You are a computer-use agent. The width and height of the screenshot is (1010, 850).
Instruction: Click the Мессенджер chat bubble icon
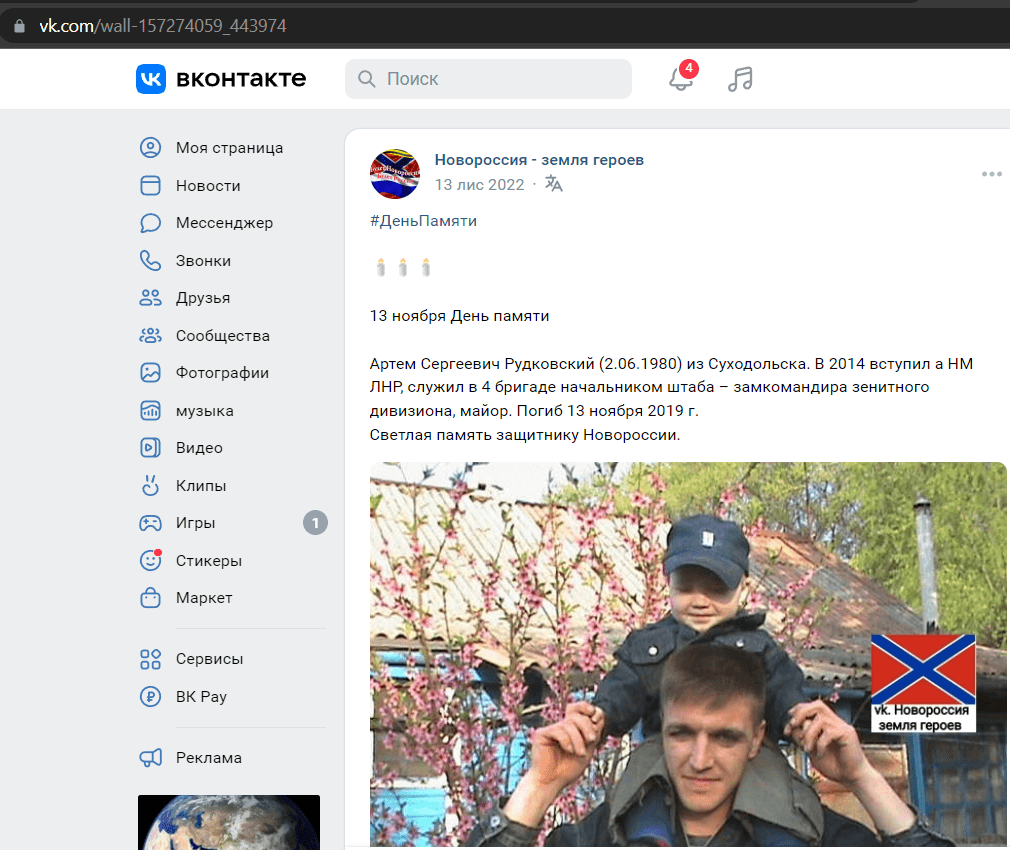151,223
